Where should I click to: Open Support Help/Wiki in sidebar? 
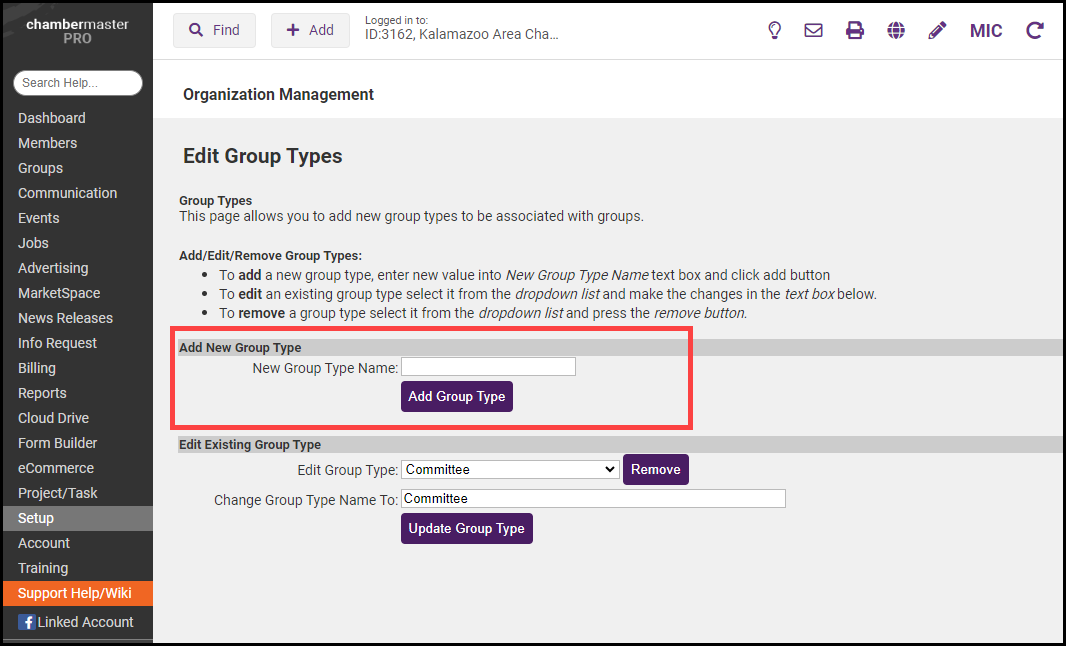(x=75, y=593)
